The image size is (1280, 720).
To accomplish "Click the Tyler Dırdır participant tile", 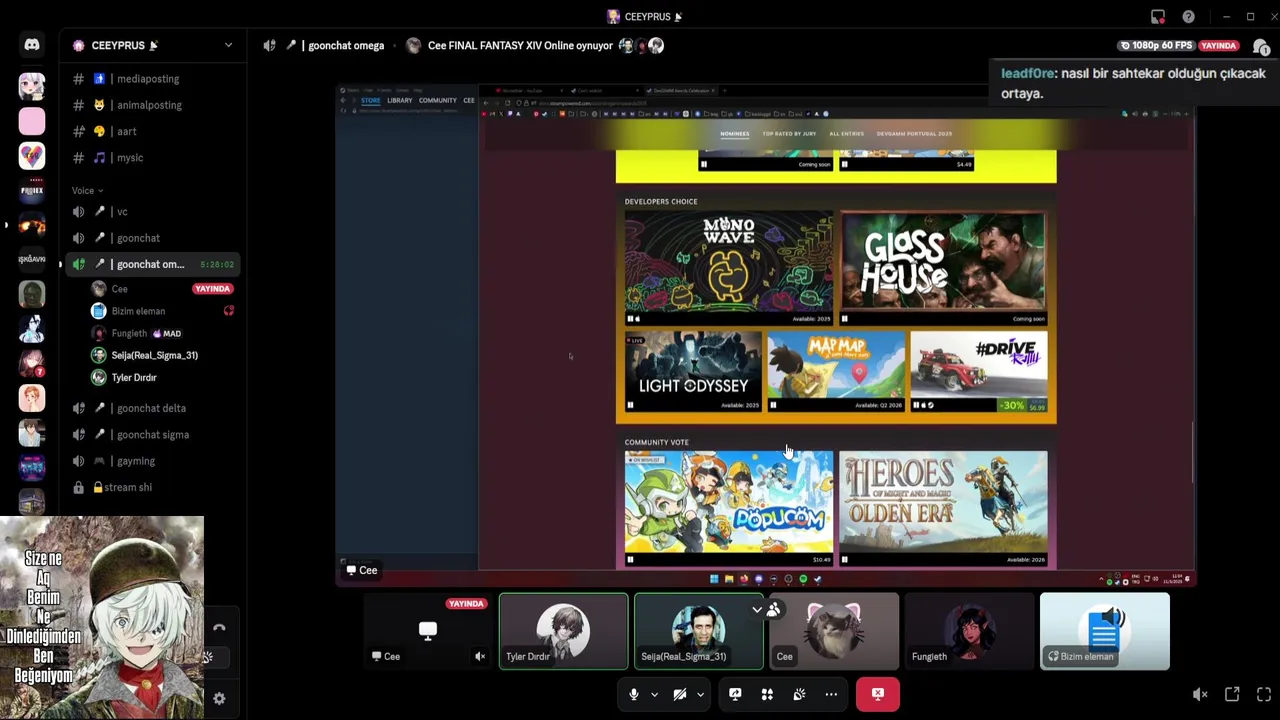I will (x=564, y=631).
